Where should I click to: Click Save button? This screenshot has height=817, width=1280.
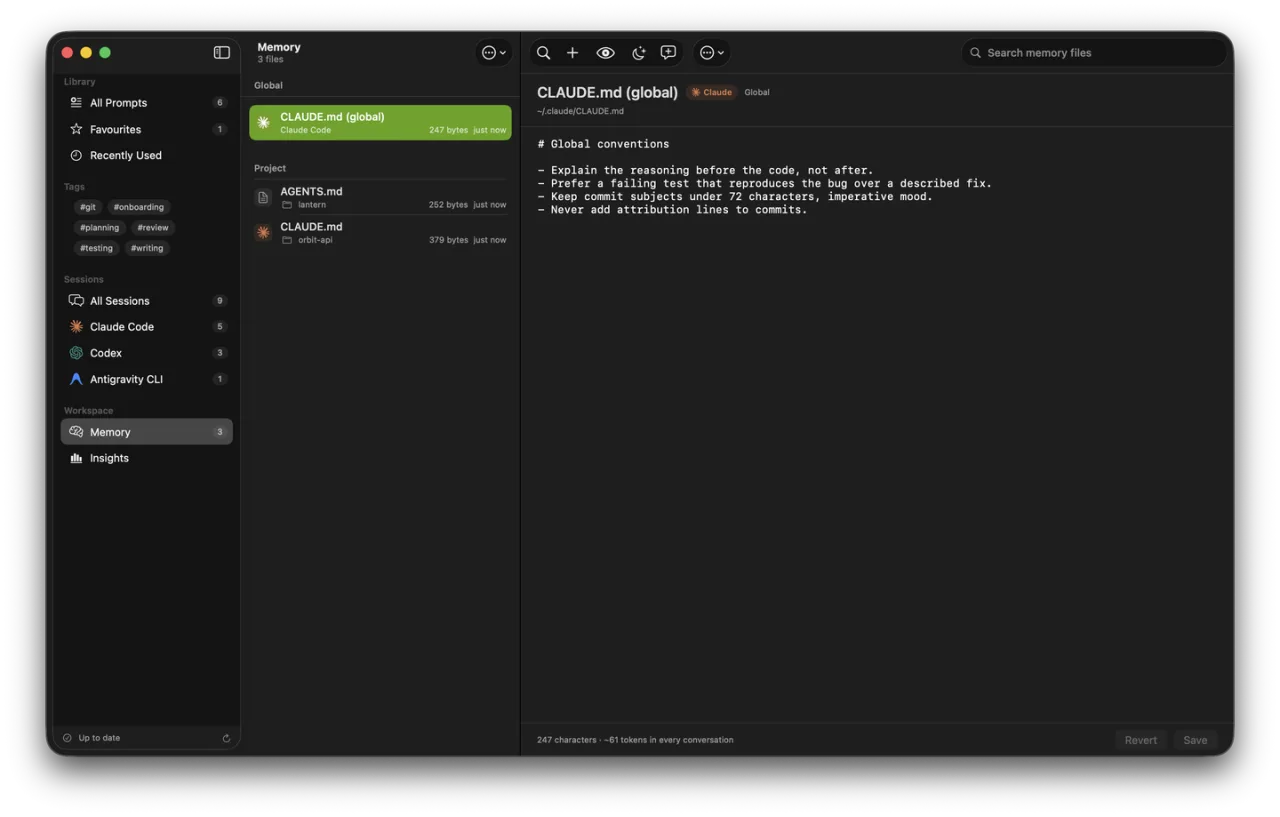1195,740
